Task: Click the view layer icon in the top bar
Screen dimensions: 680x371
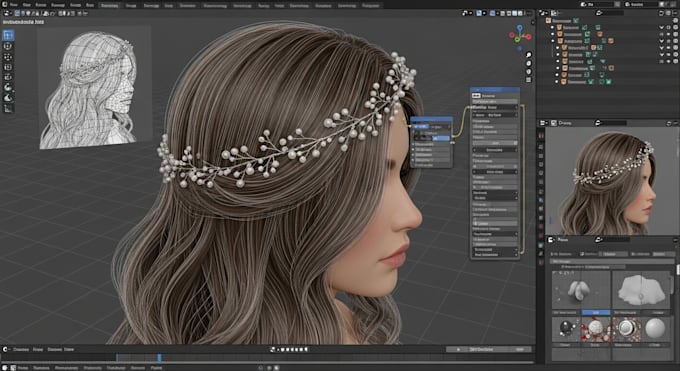Action: (628, 4)
